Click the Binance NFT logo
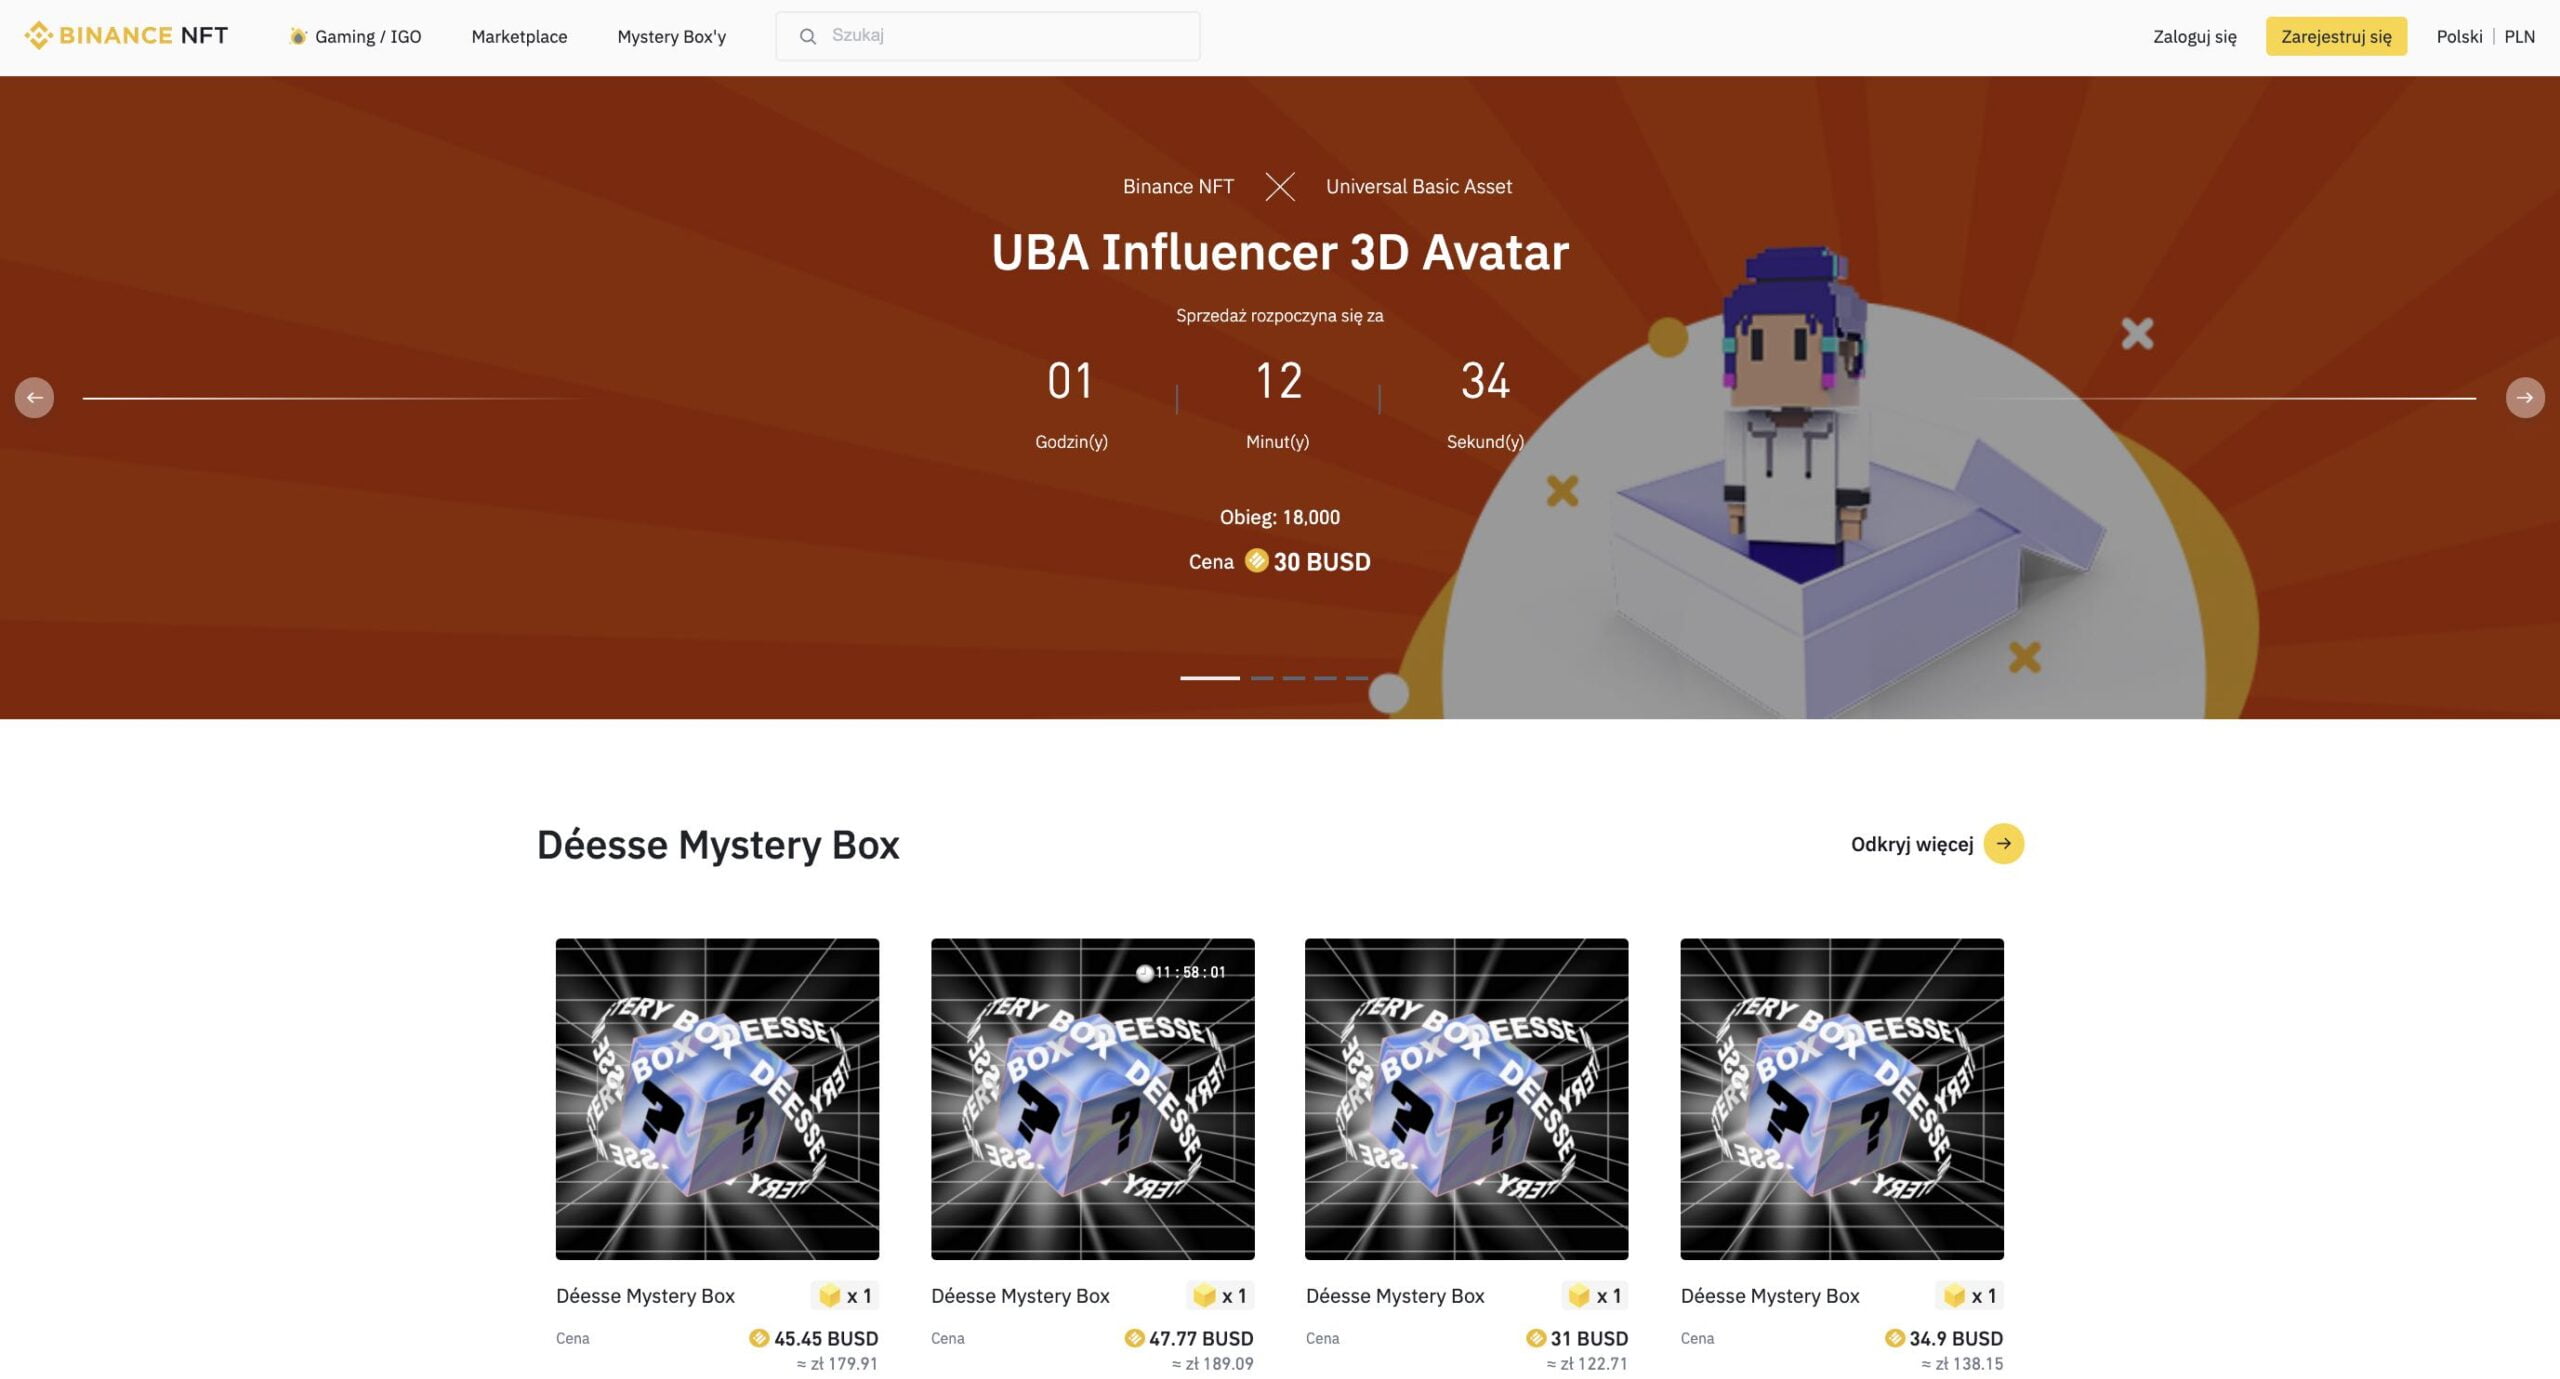 tap(126, 36)
